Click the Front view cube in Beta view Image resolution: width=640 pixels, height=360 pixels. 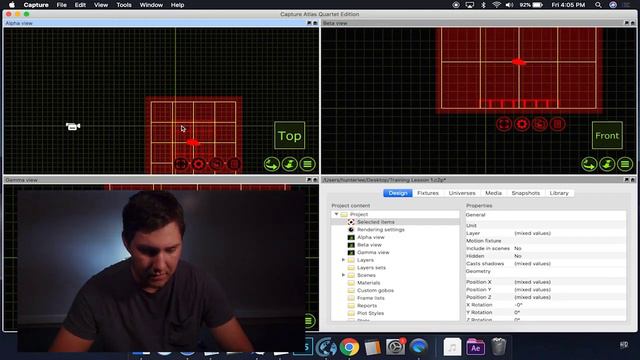point(607,136)
